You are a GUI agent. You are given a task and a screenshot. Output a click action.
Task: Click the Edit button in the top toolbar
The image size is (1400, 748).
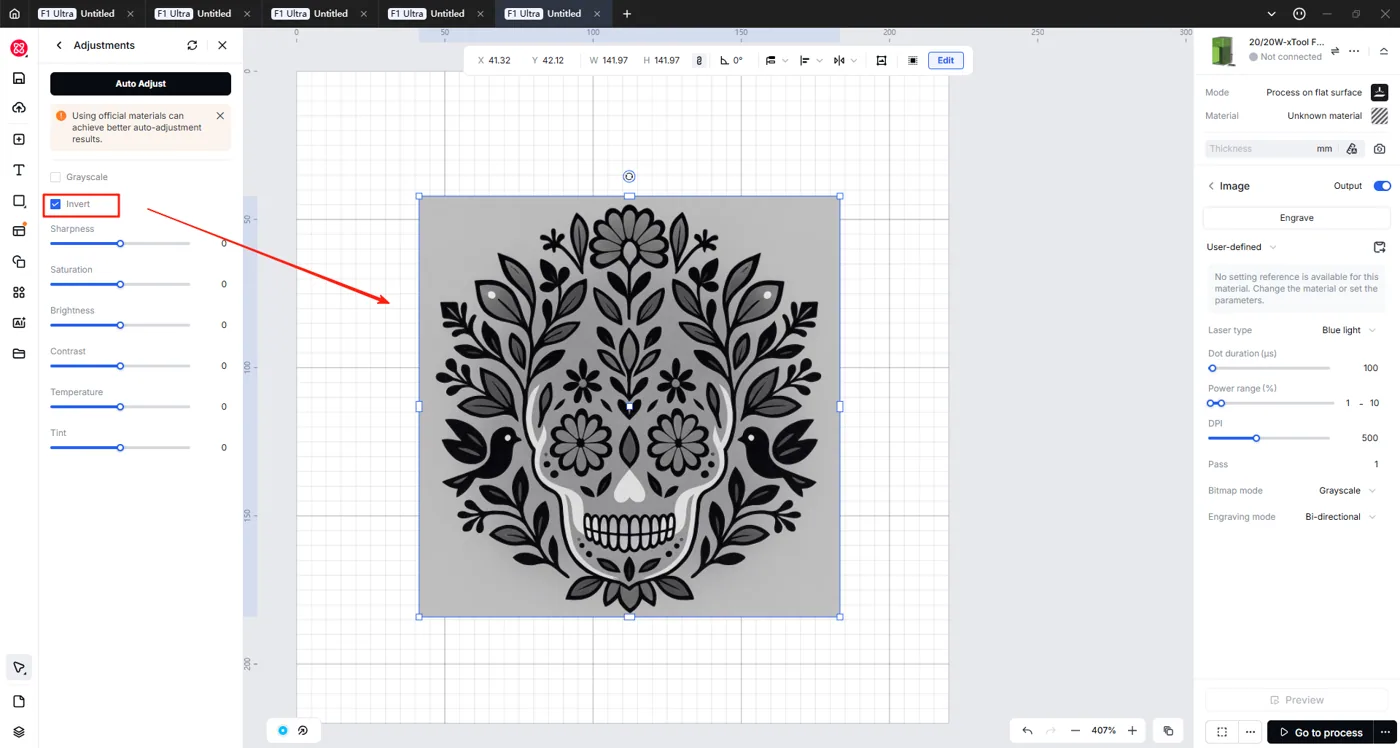(945, 60)
